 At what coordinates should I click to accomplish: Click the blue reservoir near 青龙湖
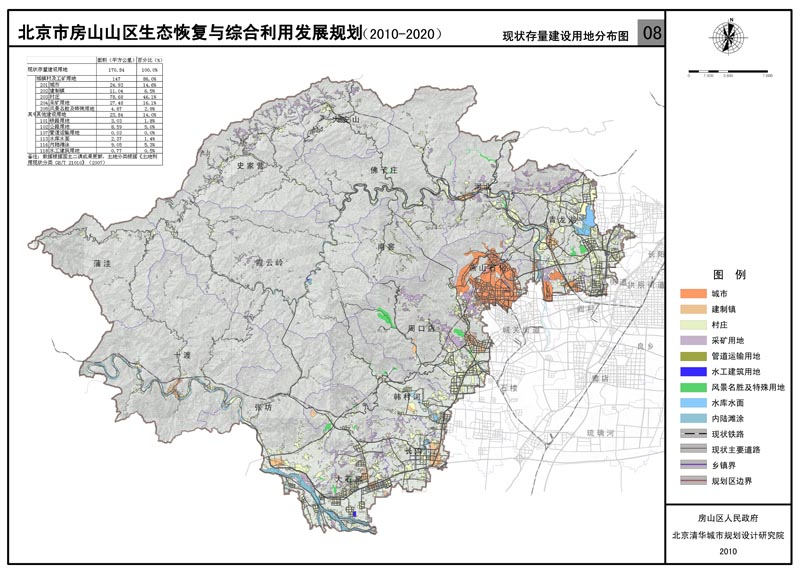[x=589, y=216]
